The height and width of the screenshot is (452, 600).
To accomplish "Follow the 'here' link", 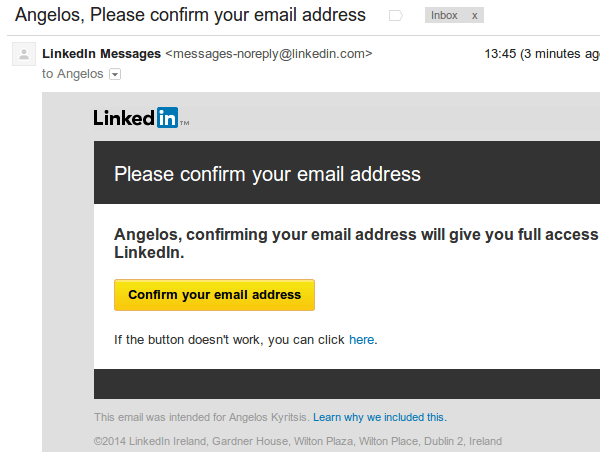I will [x=361, y=340].
